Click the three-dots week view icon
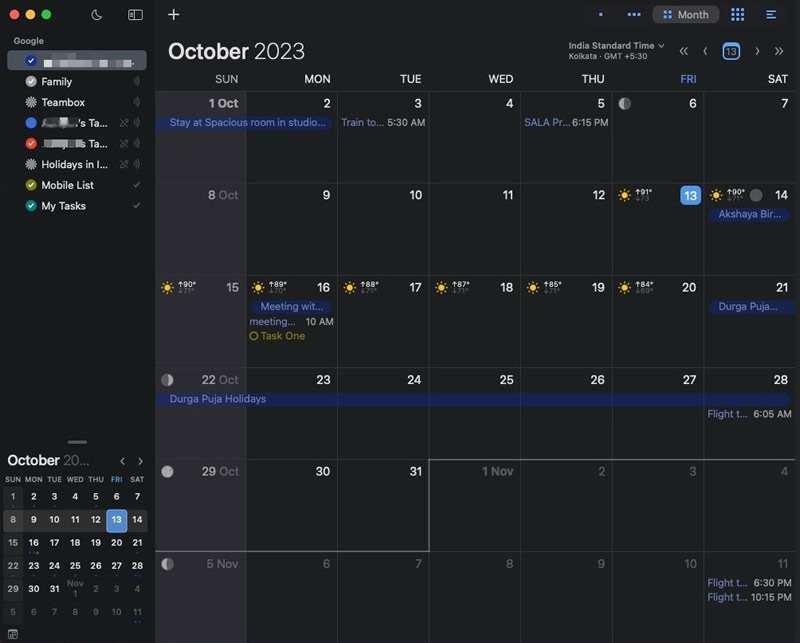The height and width of the screenshot is (643, 800). click(x=634, y=14)
